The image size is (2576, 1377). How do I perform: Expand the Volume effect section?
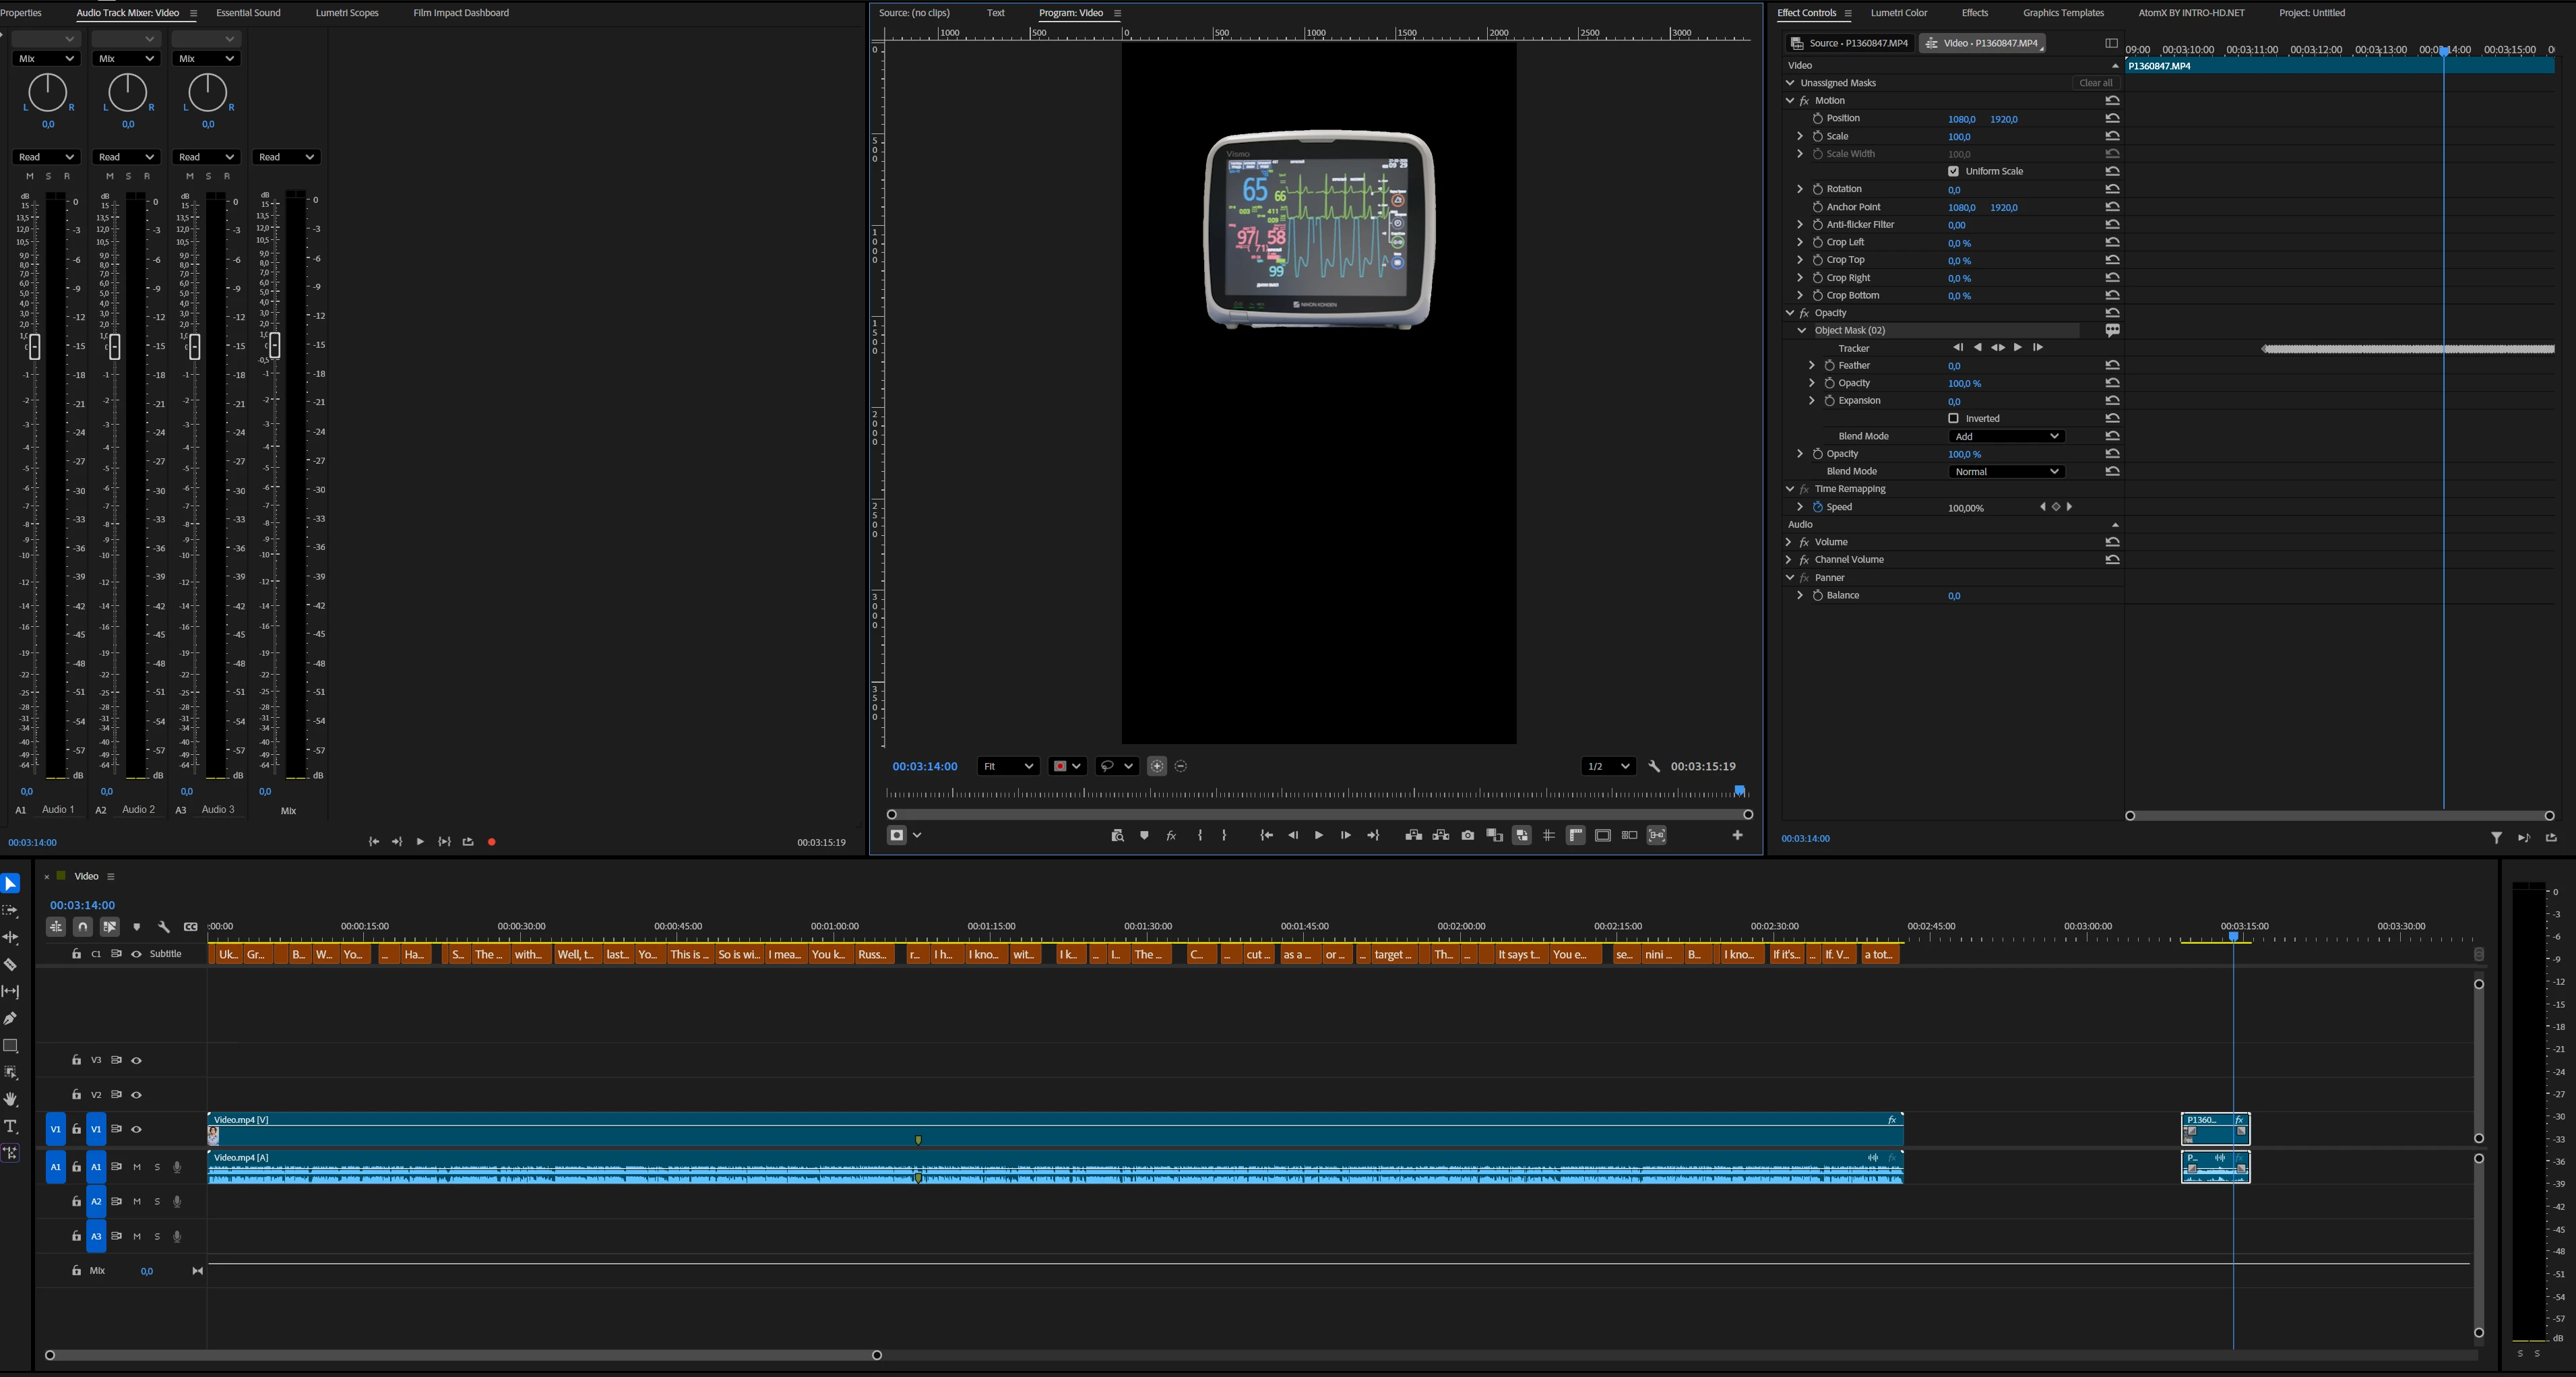point(1788,542)
